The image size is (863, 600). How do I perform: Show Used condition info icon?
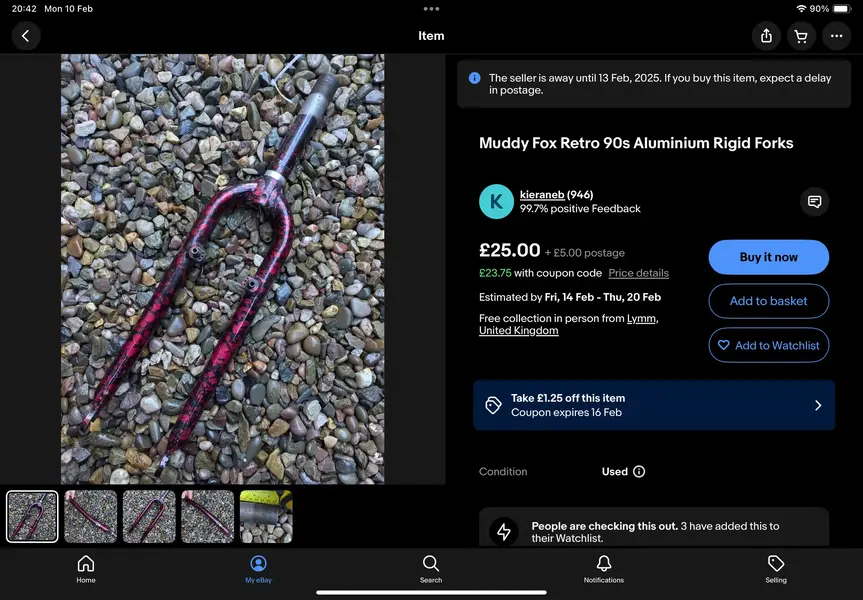tap(639, 472)
